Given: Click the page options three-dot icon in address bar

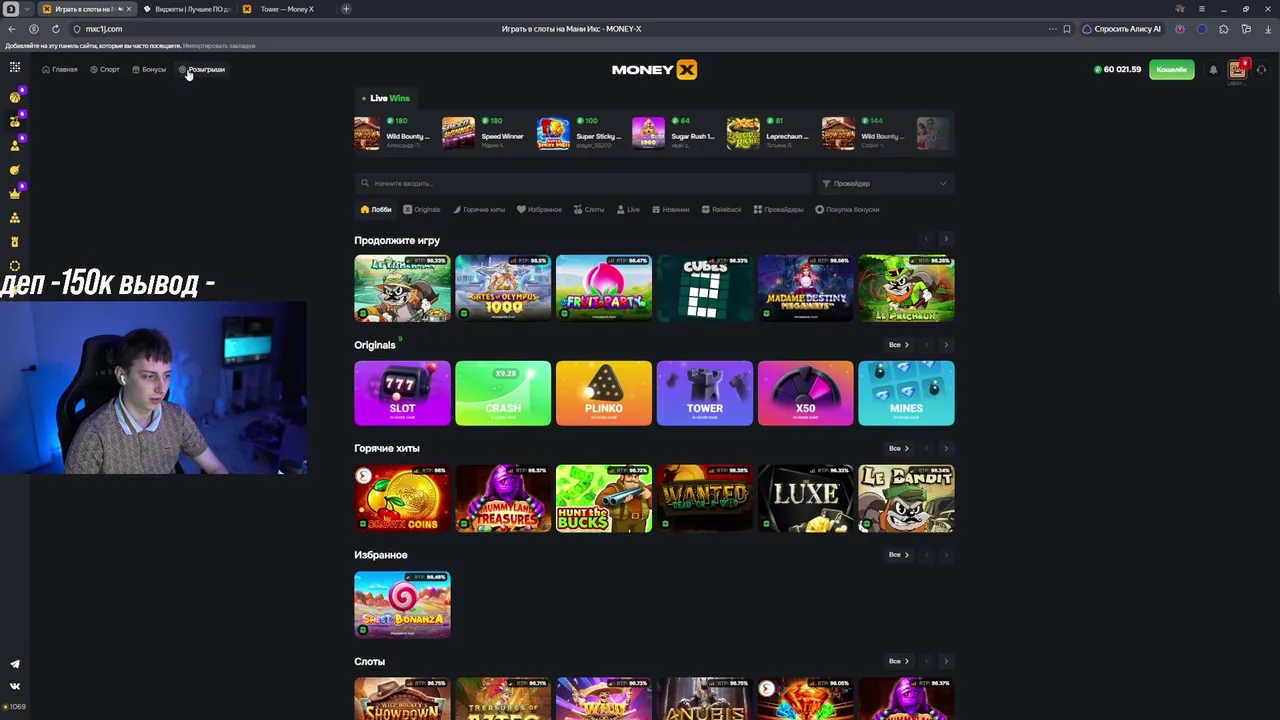Looking at the screenshot, I should tap(1052, 29).
